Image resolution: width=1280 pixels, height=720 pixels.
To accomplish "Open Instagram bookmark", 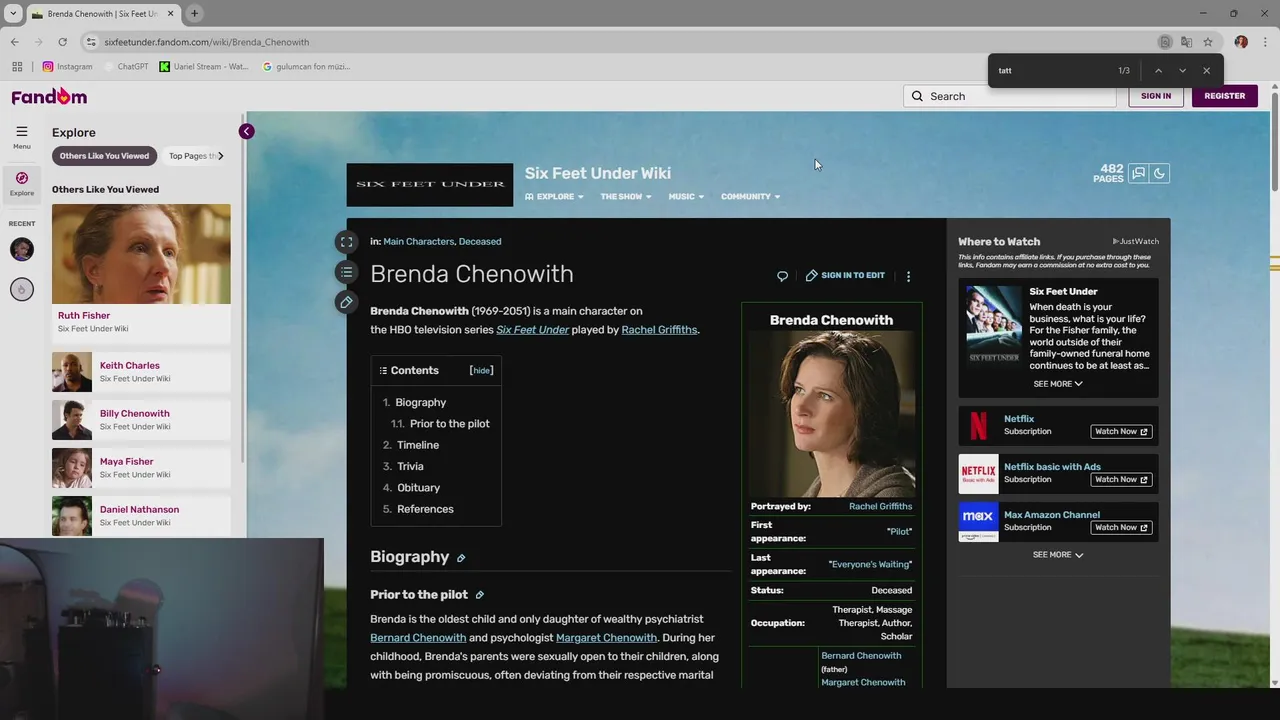I will pos(67,67).
